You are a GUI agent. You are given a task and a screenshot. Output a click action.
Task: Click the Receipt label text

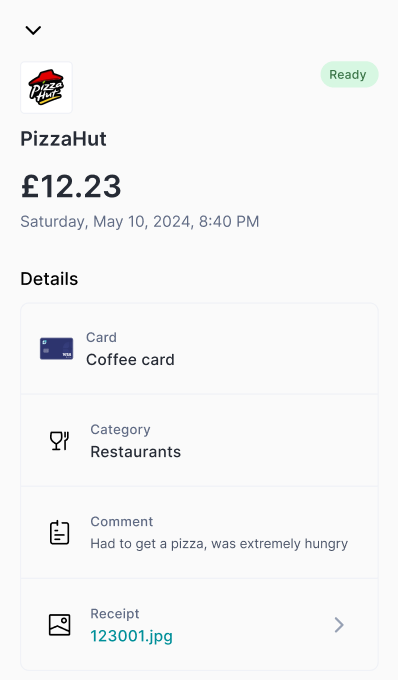114,614
